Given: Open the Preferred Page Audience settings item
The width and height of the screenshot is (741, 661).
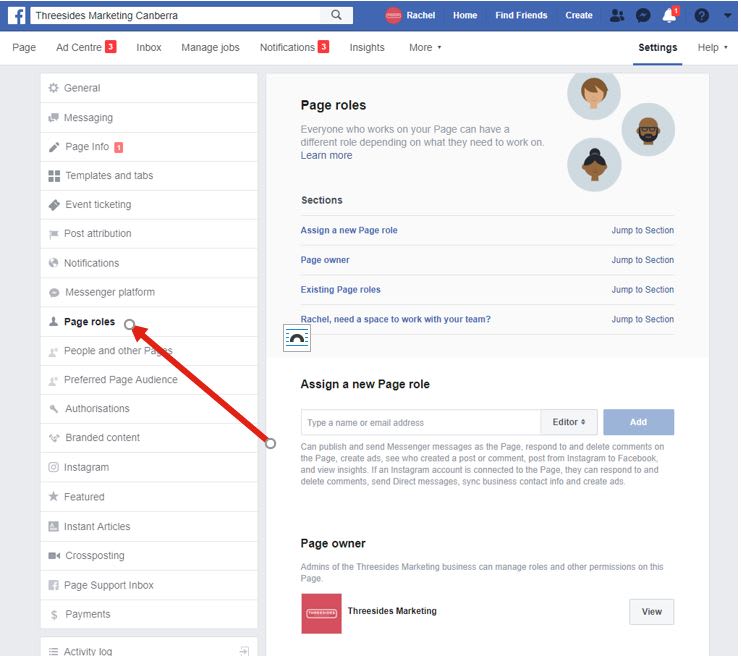Looking at the screenshot, I should [x=149, y=381].
